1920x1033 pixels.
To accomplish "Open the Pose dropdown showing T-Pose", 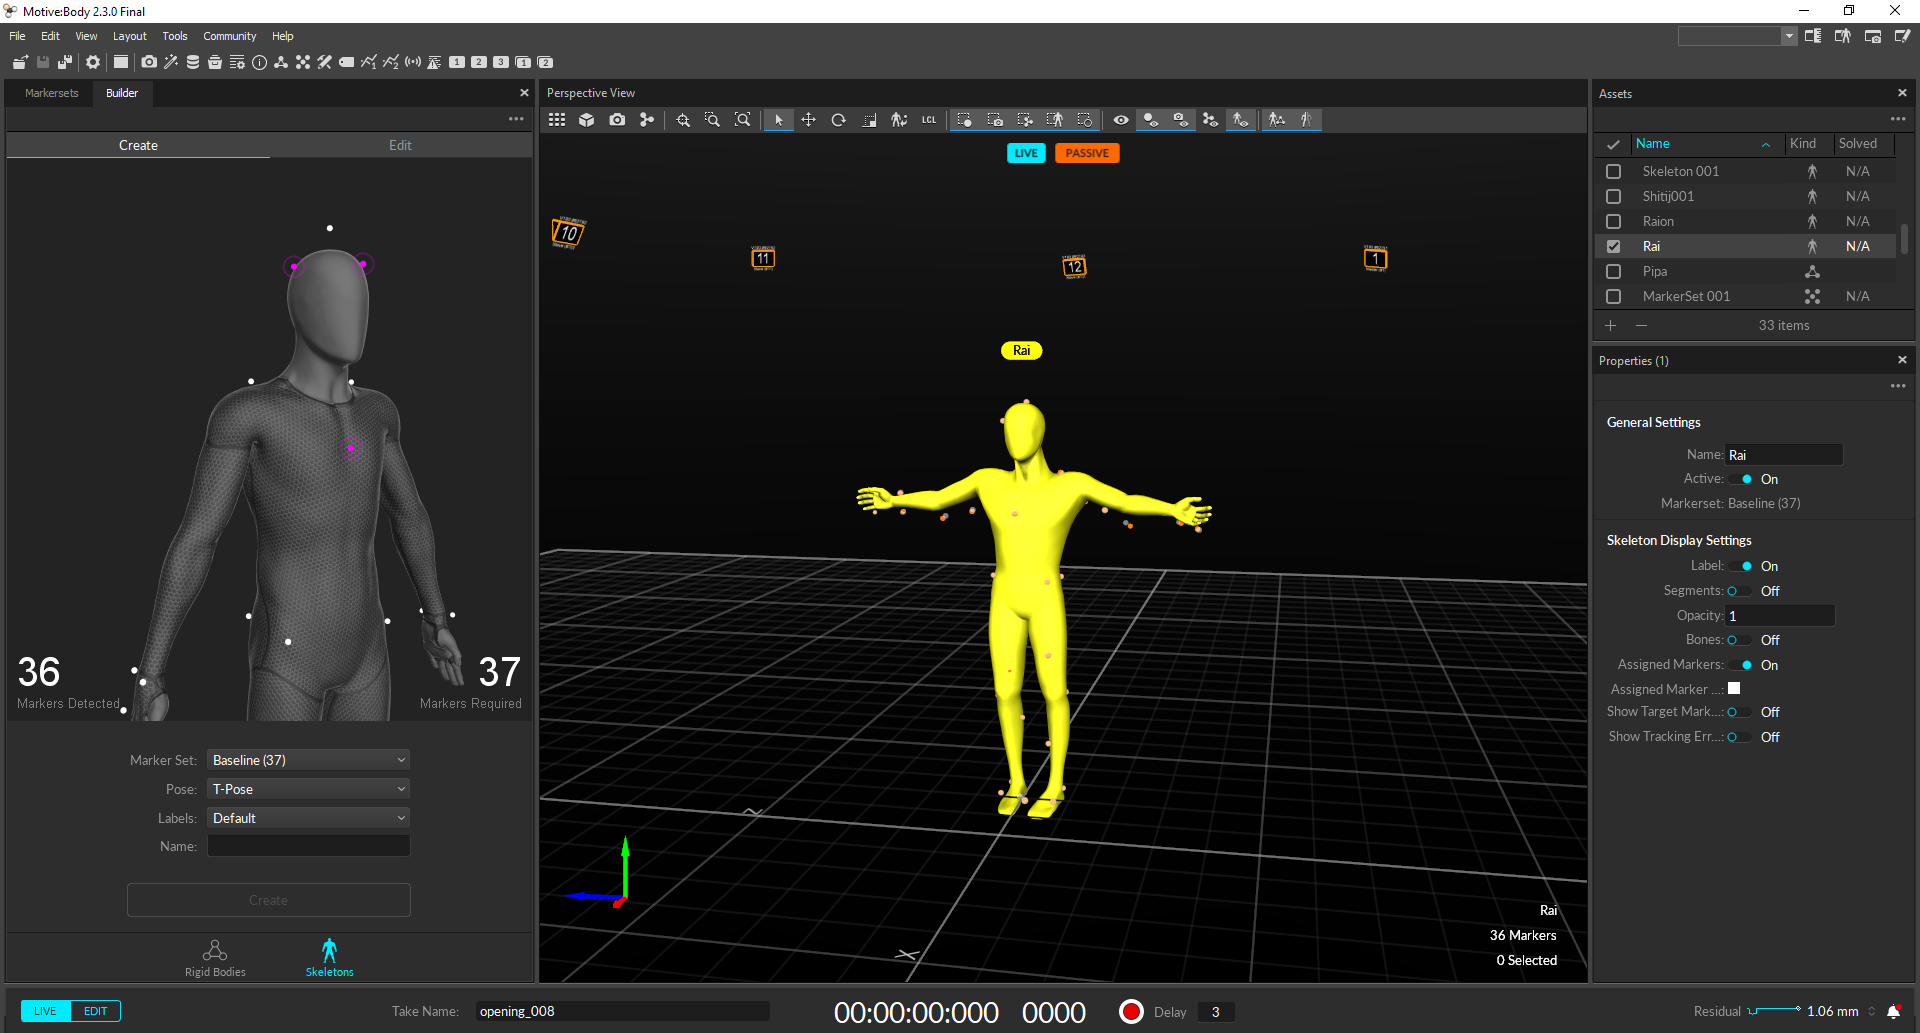I will pyautogui.click(x=308, y=789).
